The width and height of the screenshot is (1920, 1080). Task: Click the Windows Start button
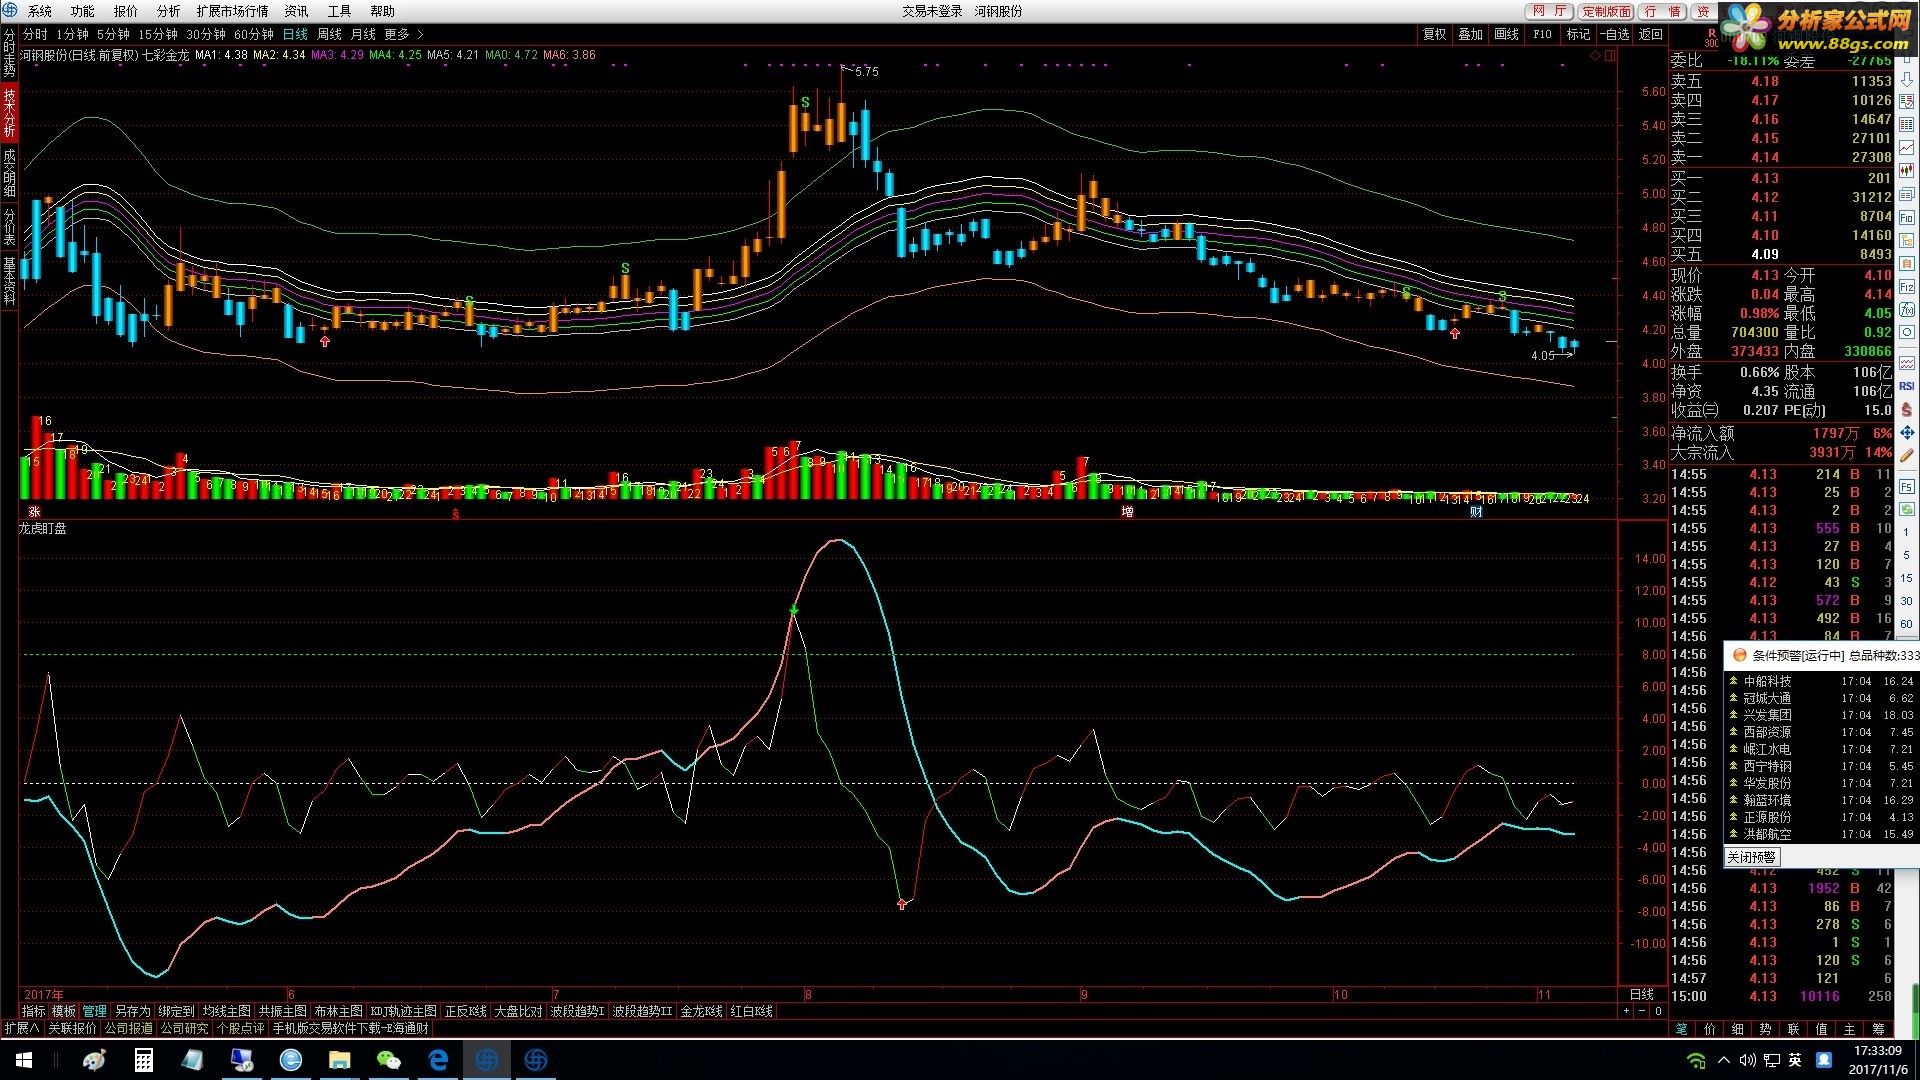pos(23,1060)
